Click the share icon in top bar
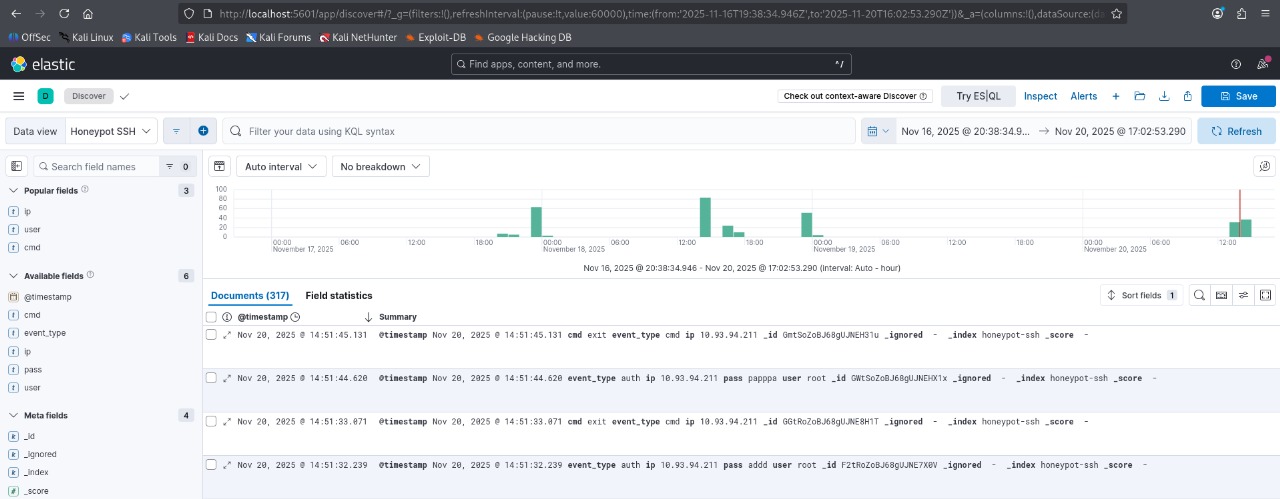This screenshot has height=499, width=1280. pyautogui.click(x=1187, y=96)
